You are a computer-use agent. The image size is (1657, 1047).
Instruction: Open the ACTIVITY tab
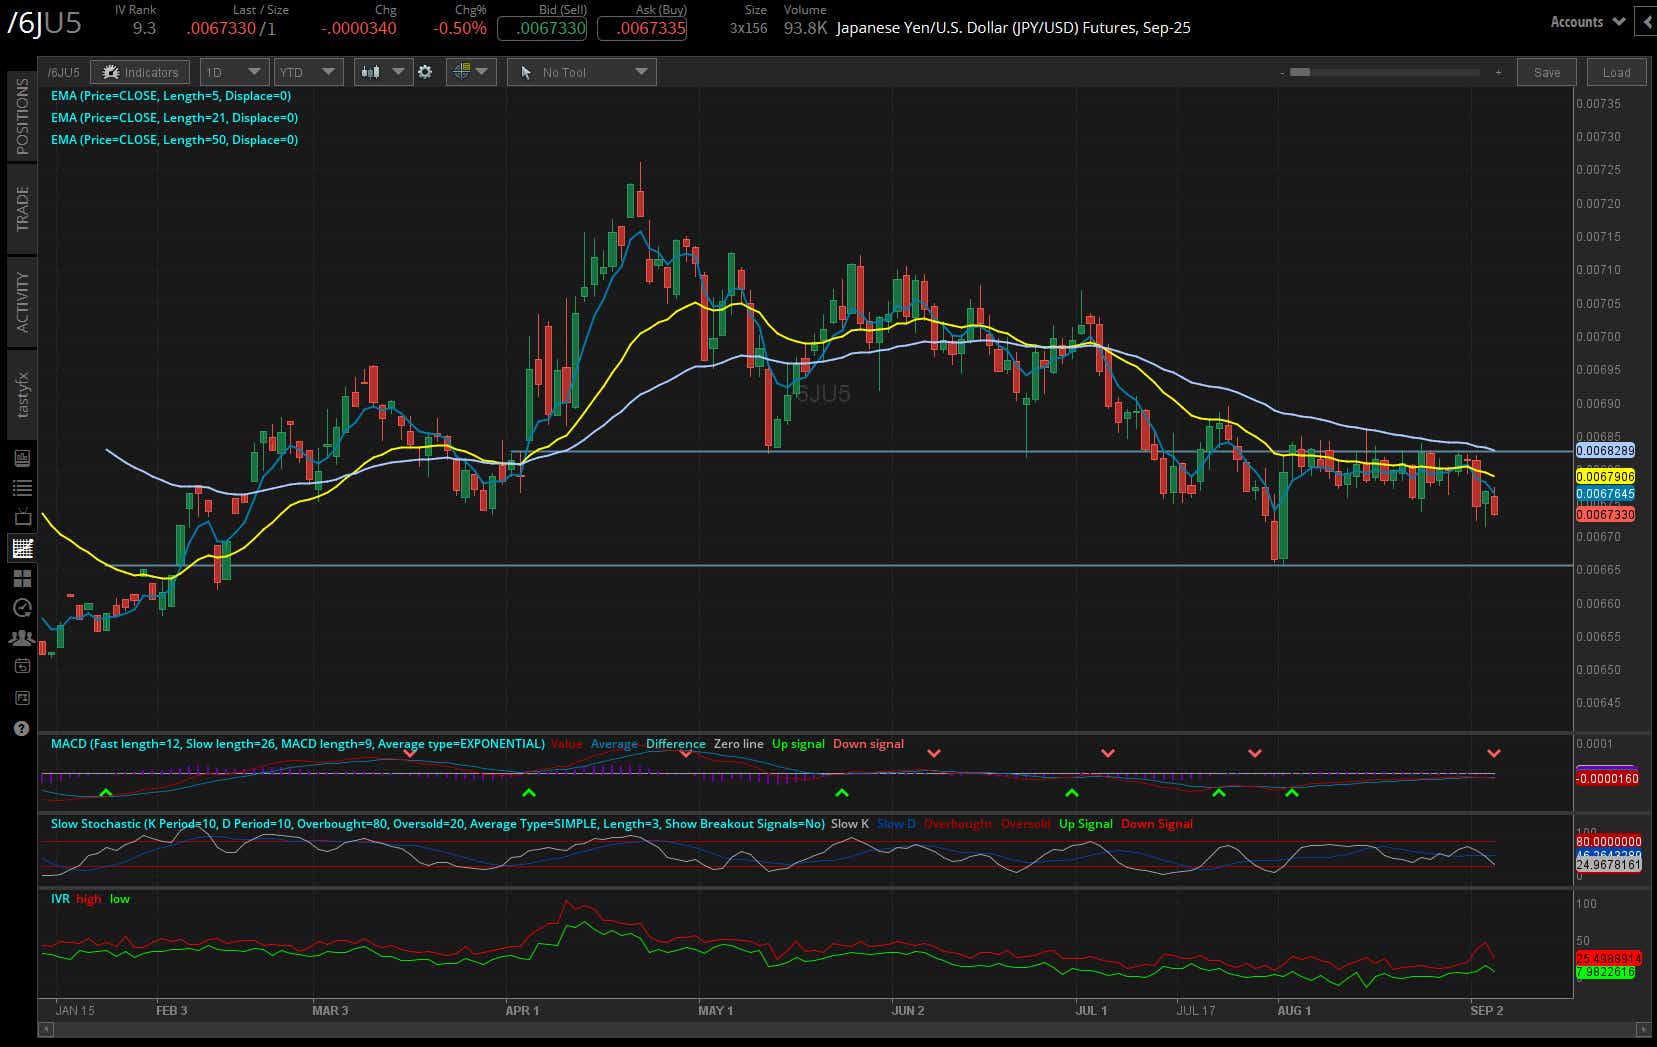(x=21, y=298)
